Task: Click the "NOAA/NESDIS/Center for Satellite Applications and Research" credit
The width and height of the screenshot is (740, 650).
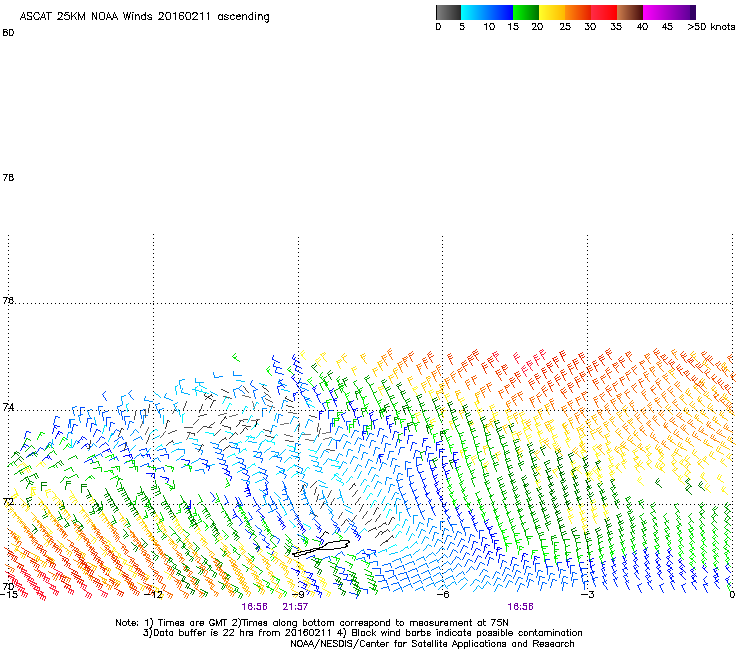Action: tap(432, 644)
